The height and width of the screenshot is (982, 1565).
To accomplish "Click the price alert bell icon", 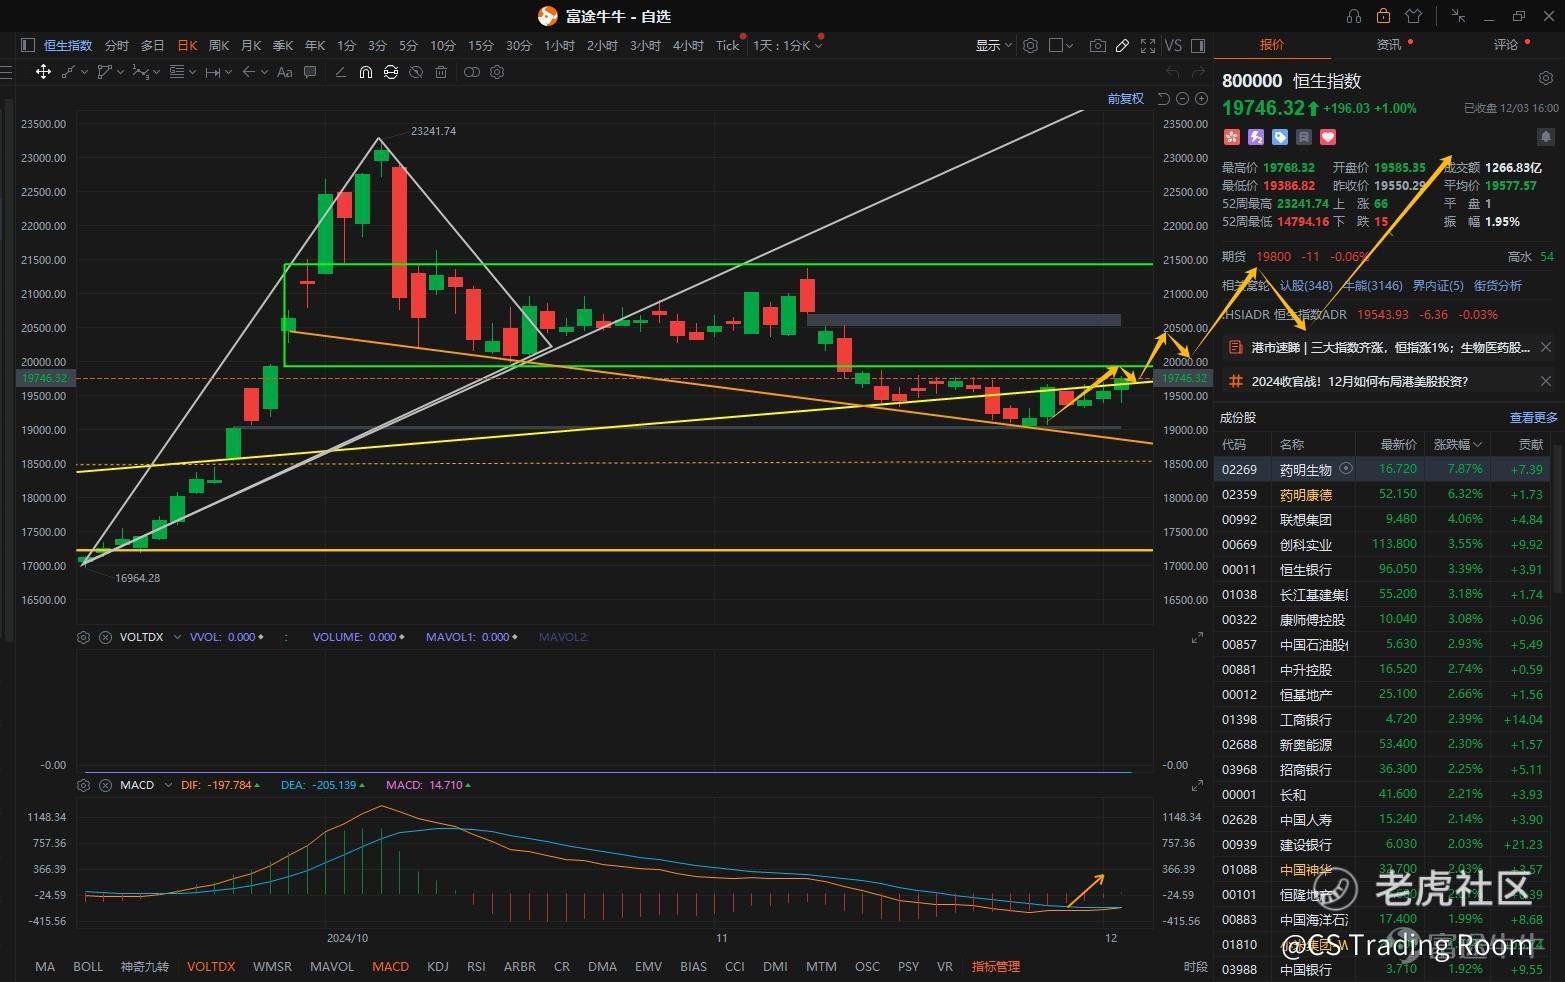I will pyautogui.click(x=1545, y=137).
